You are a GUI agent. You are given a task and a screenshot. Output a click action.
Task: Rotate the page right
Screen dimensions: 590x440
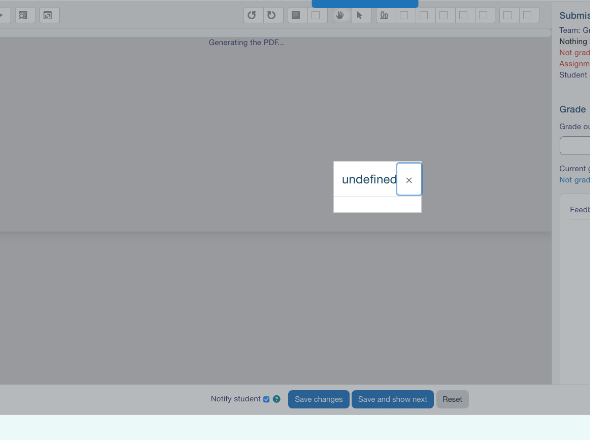[x=272, y=15]
